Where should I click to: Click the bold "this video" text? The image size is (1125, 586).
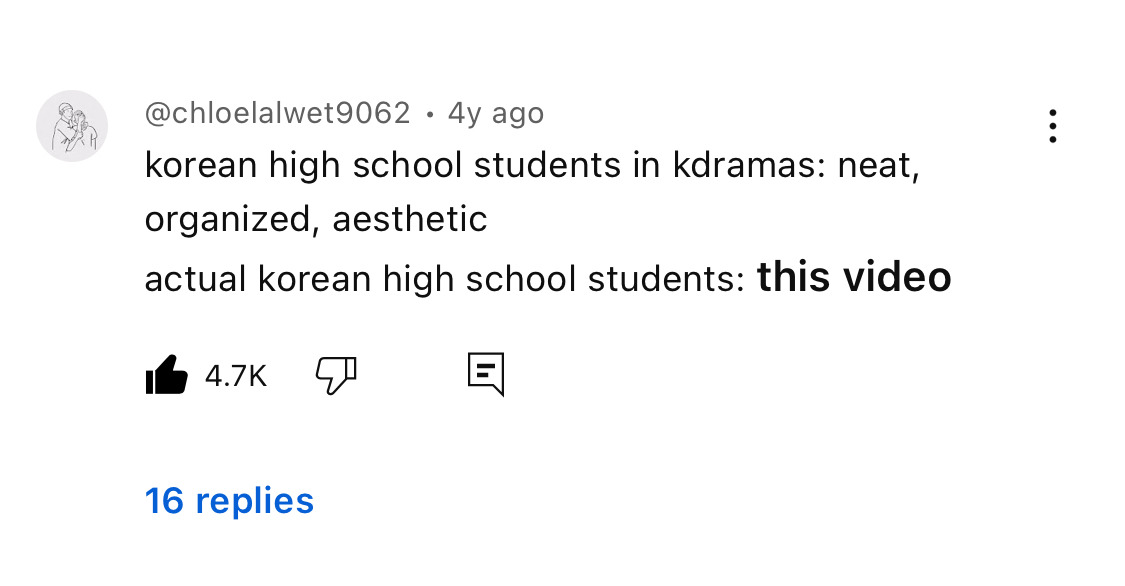(854, 278)
